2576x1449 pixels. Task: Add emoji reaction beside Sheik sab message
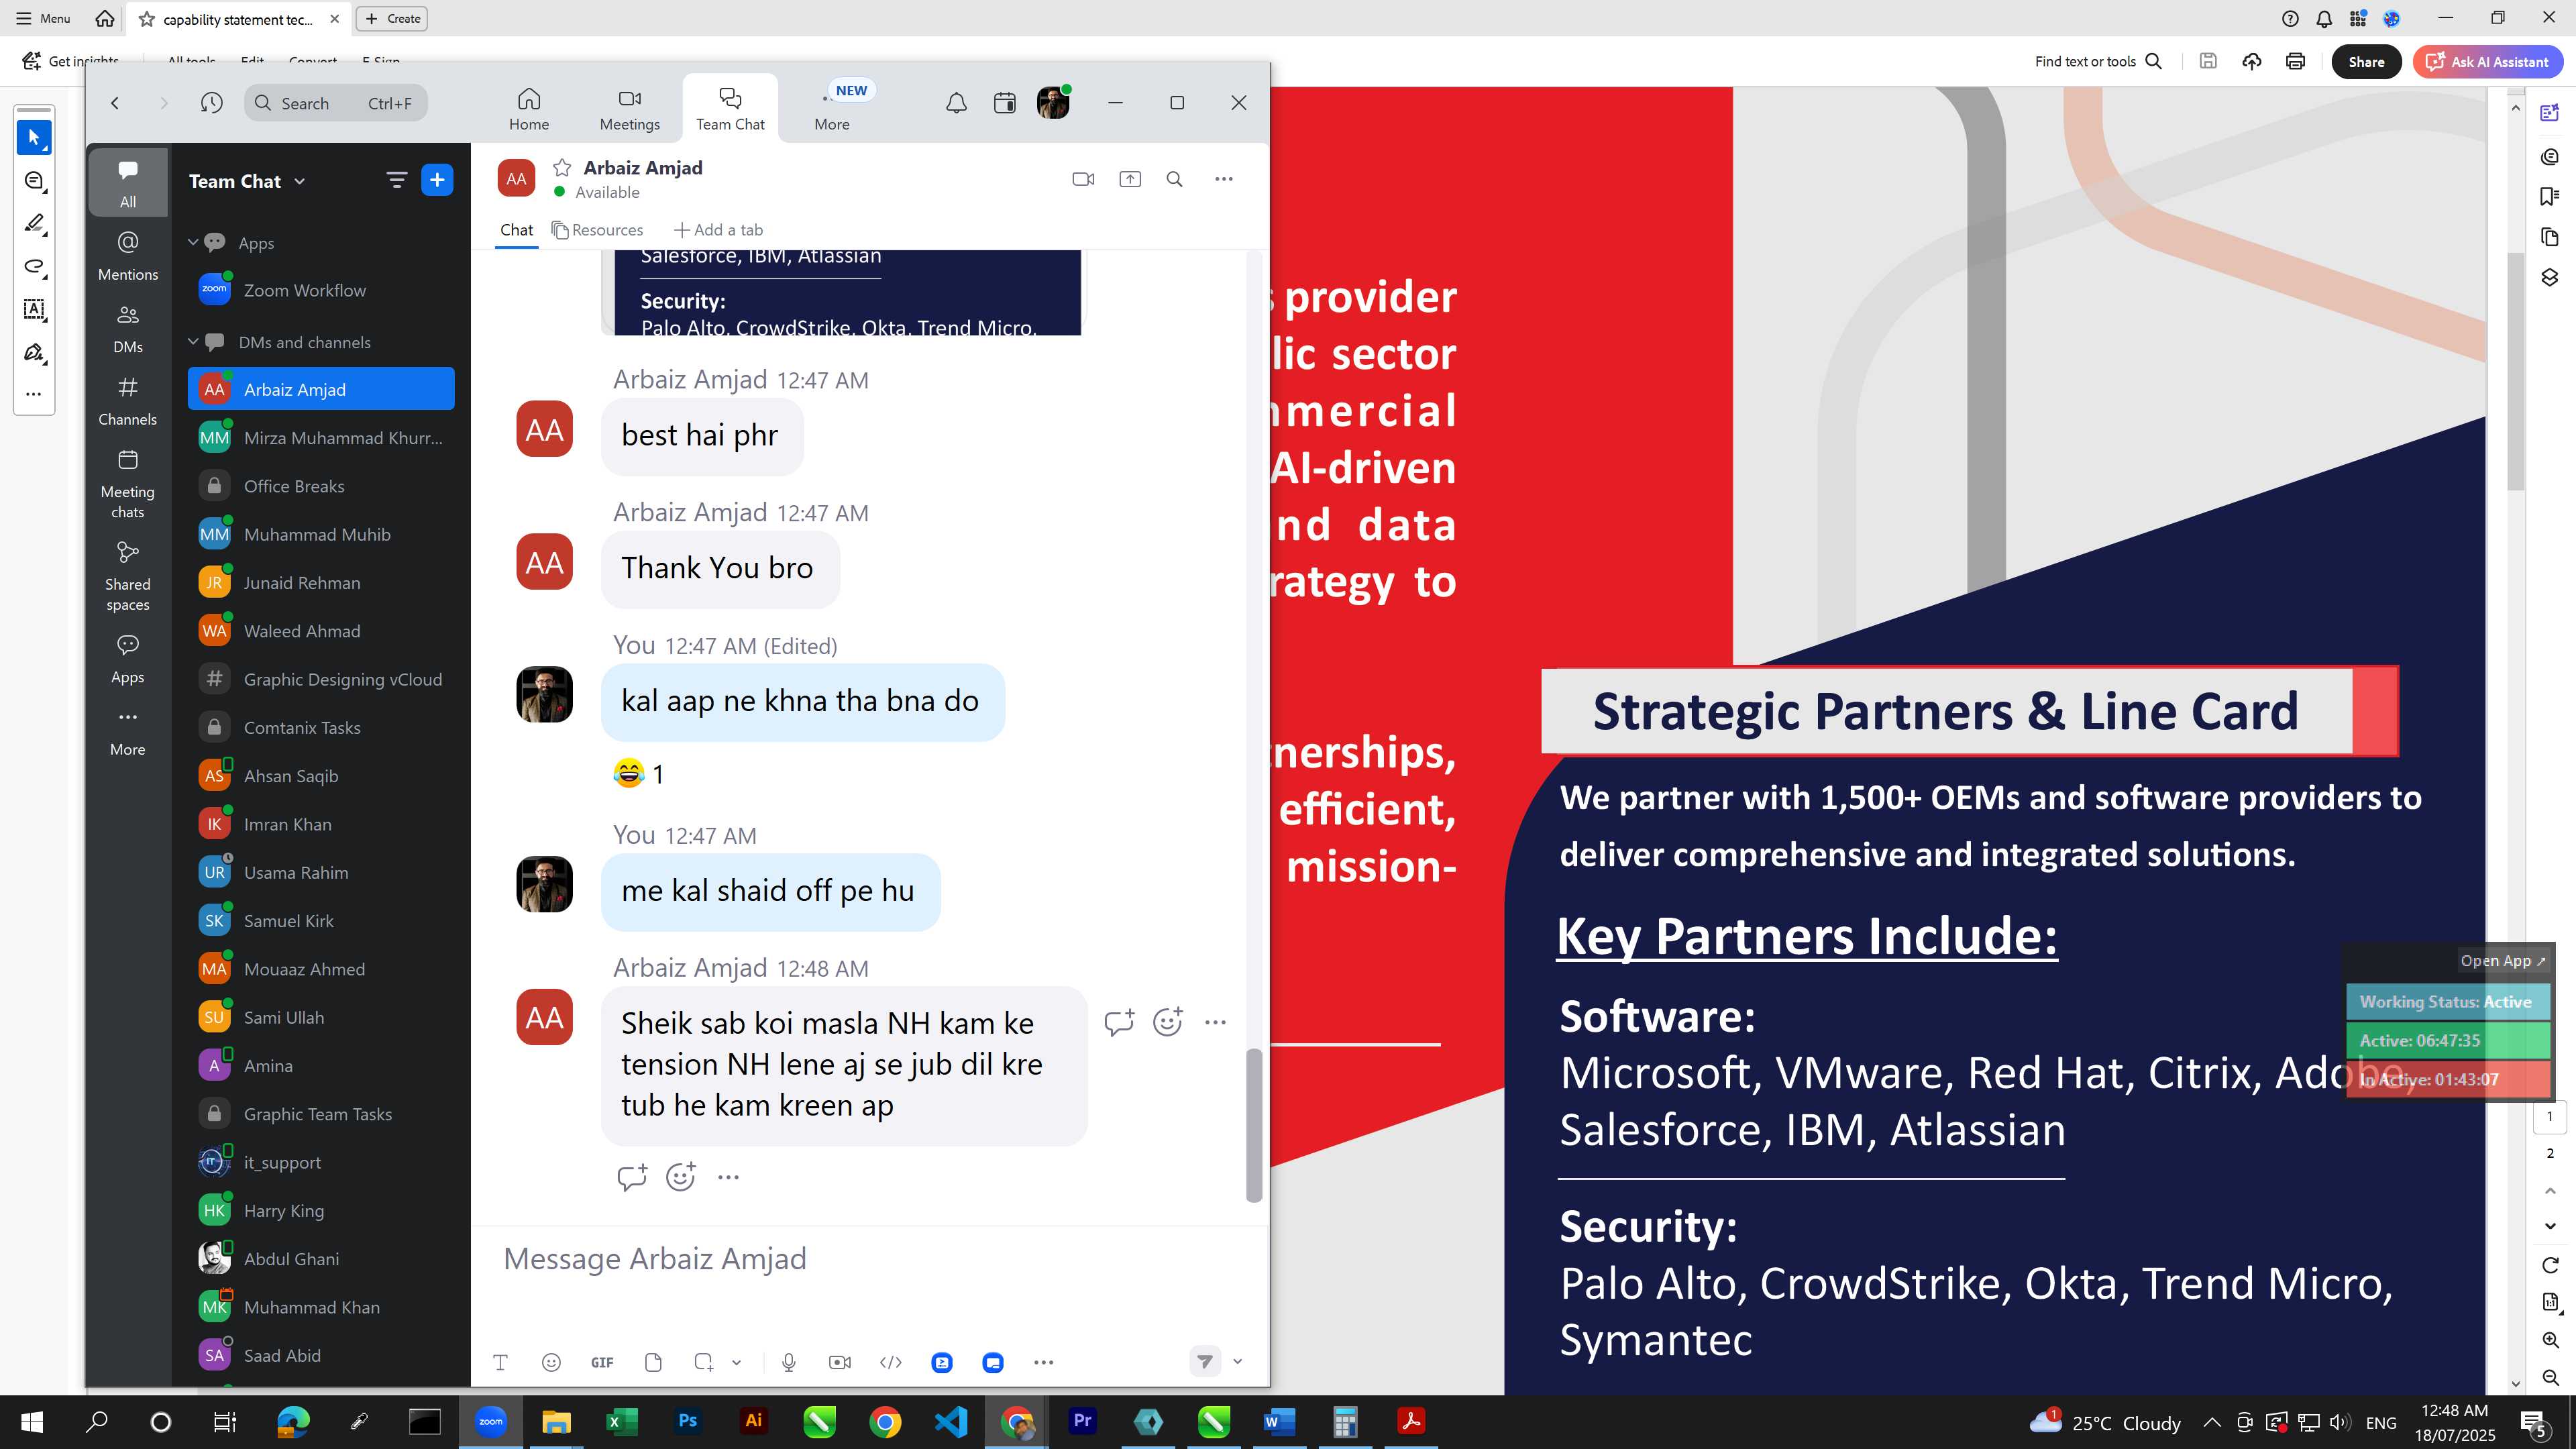click(1168, 1022)
